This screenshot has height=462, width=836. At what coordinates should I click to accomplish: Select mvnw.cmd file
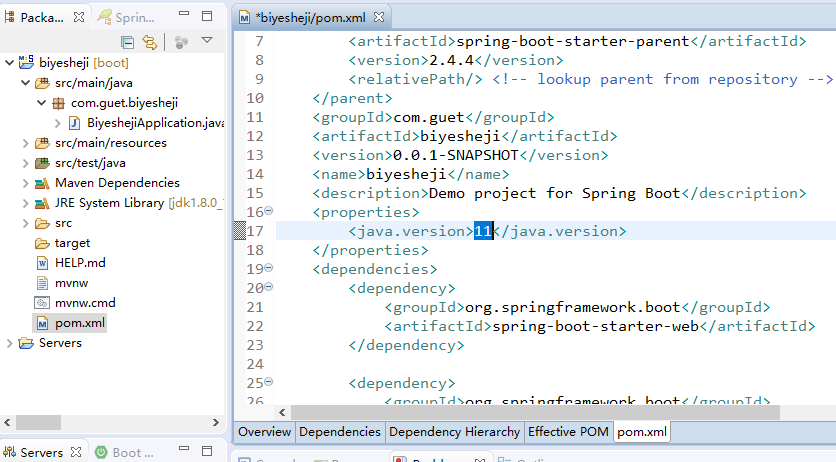point(75,303)
